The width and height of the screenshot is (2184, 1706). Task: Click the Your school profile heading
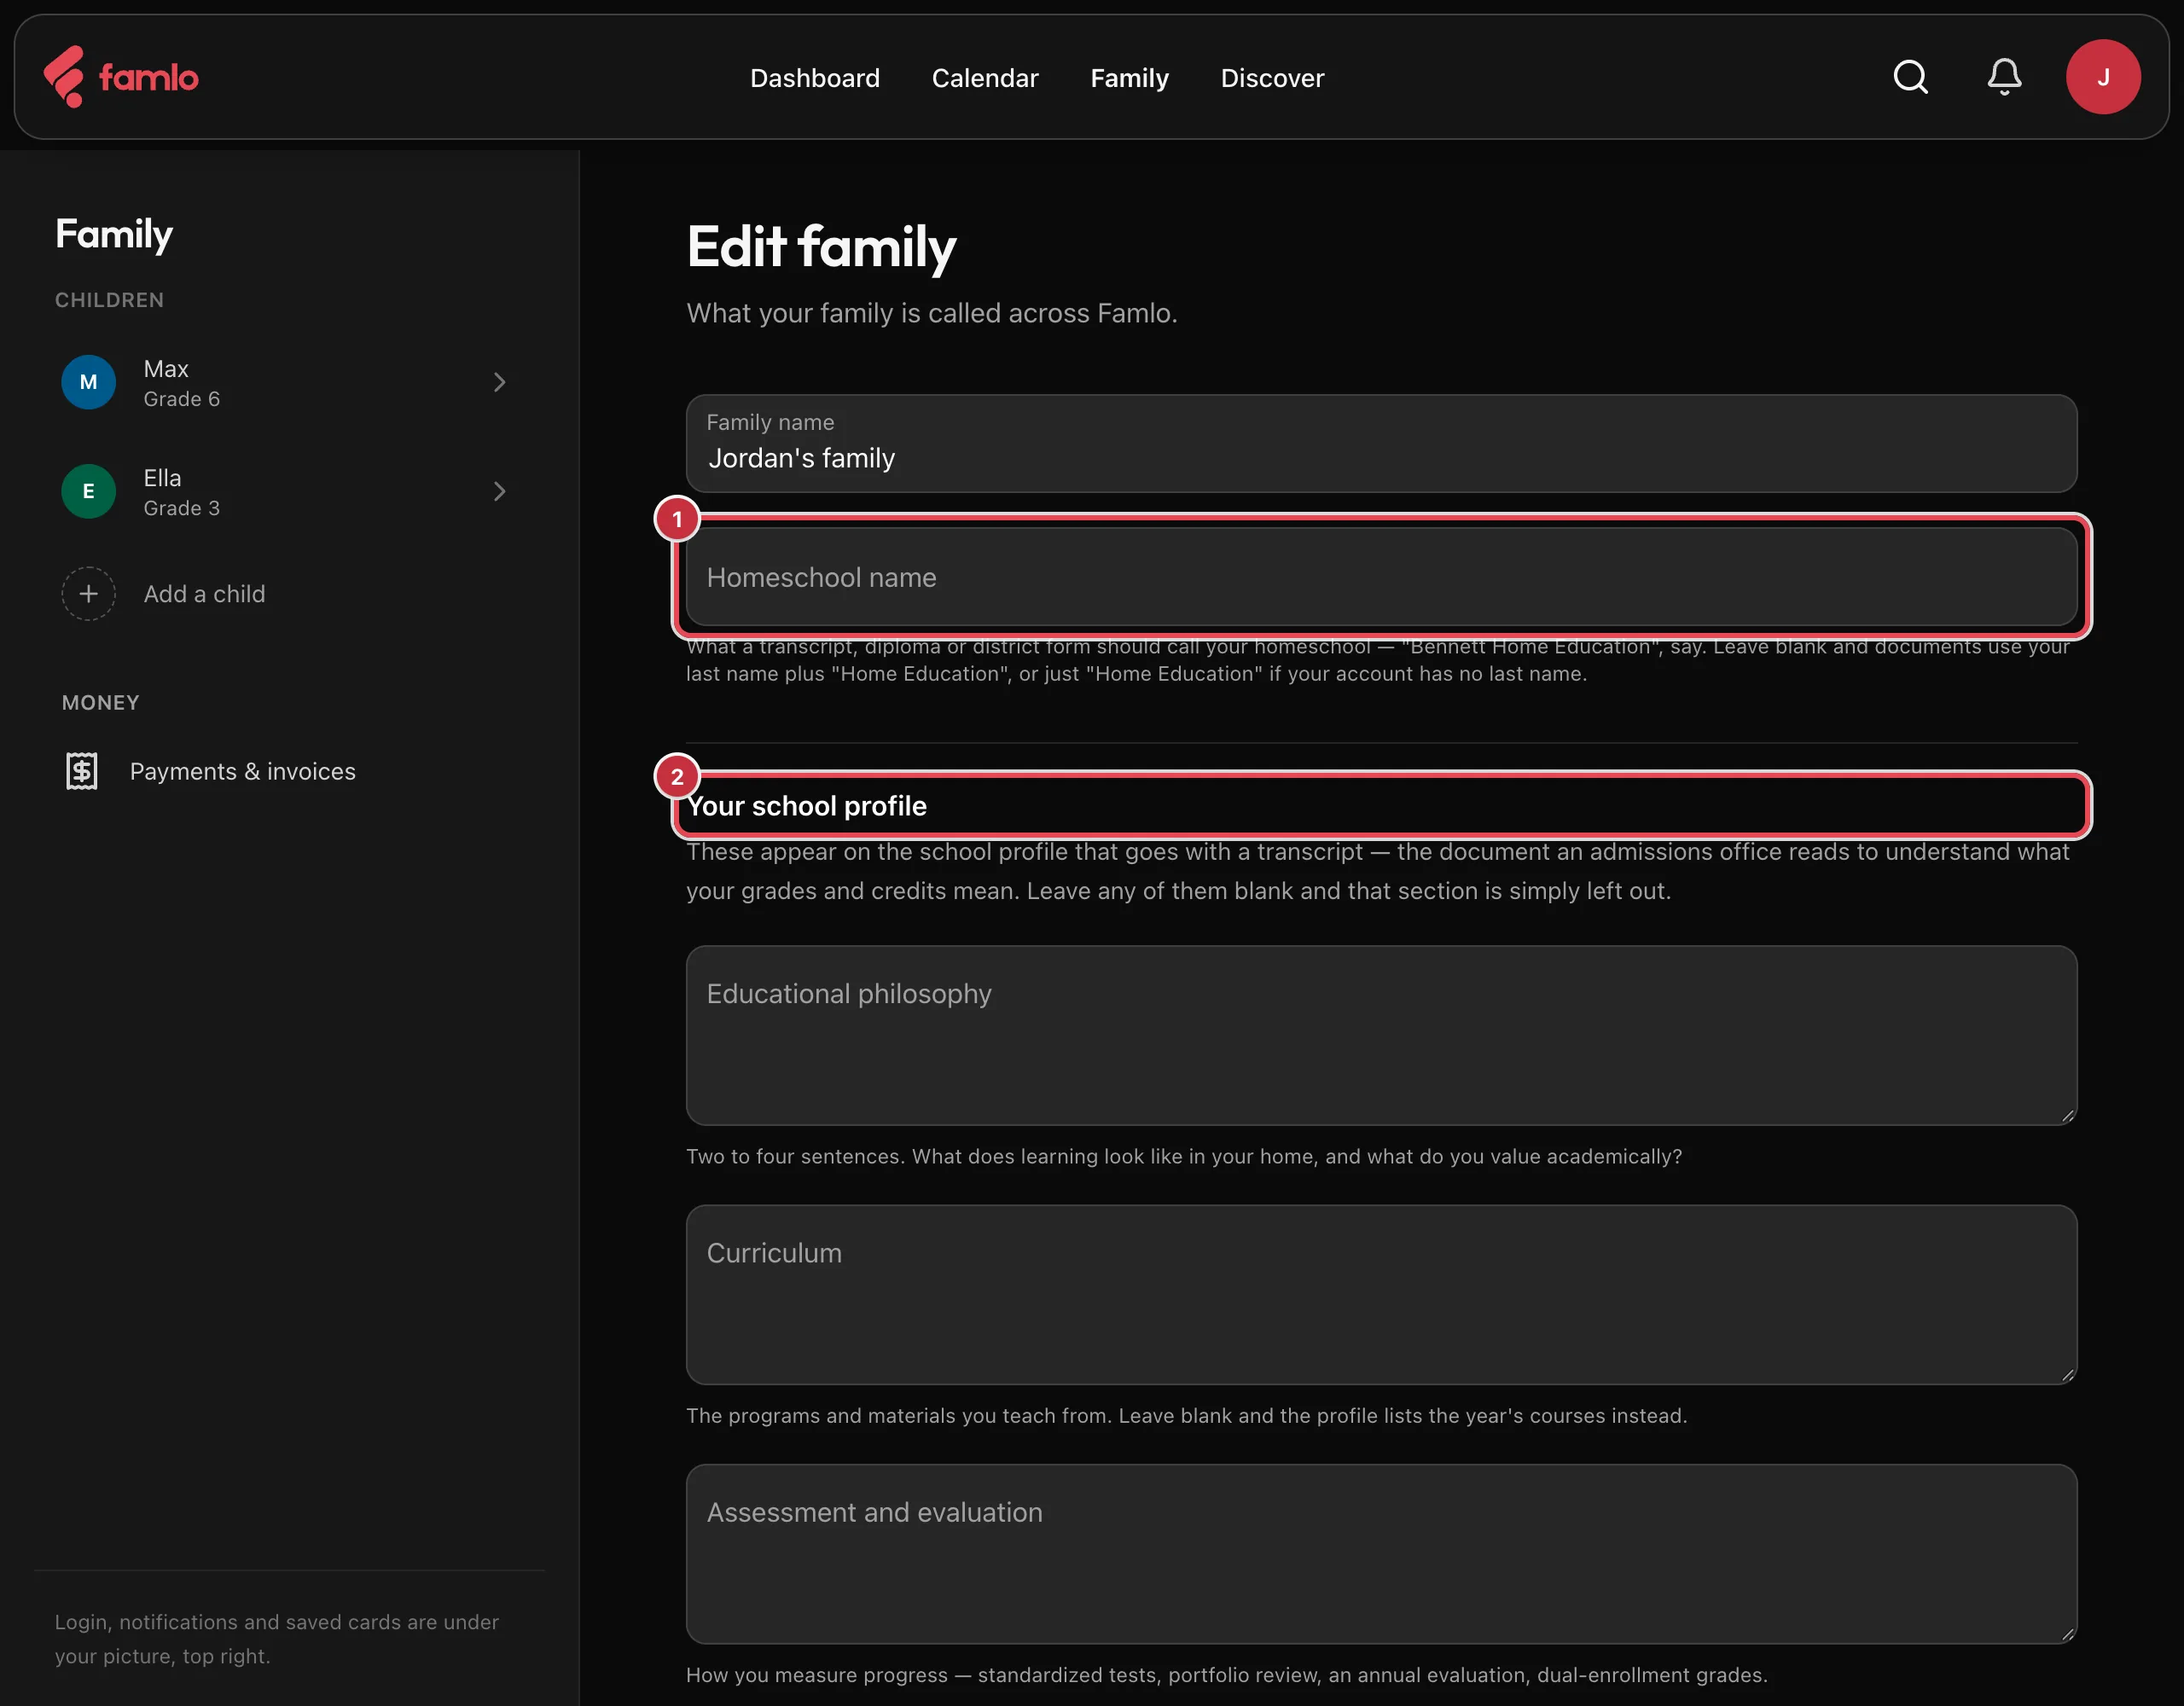pos(807,806)
